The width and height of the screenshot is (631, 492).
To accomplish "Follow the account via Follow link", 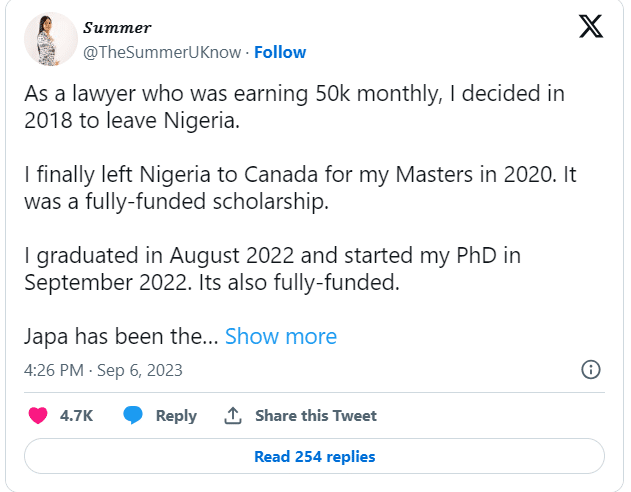I will point(281,52).
